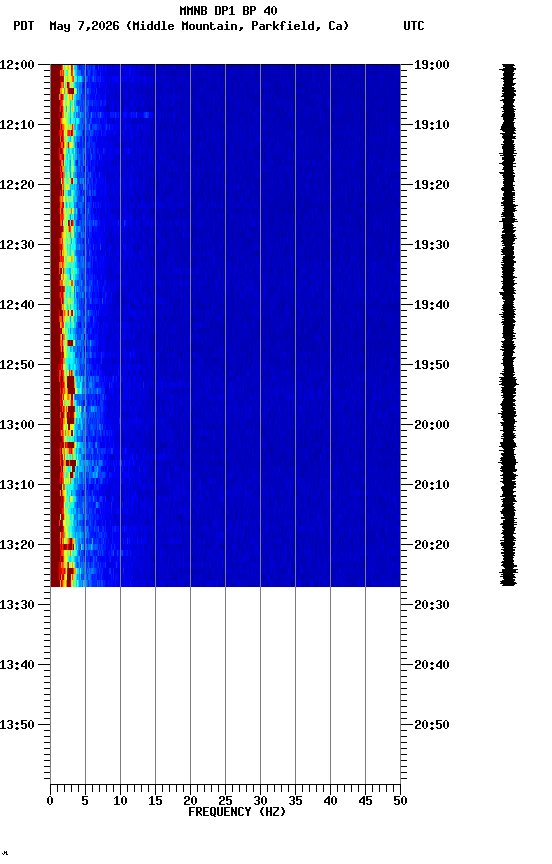
Task: Click the 19:40 UTC time label
Action: click(x=432, y=305)
